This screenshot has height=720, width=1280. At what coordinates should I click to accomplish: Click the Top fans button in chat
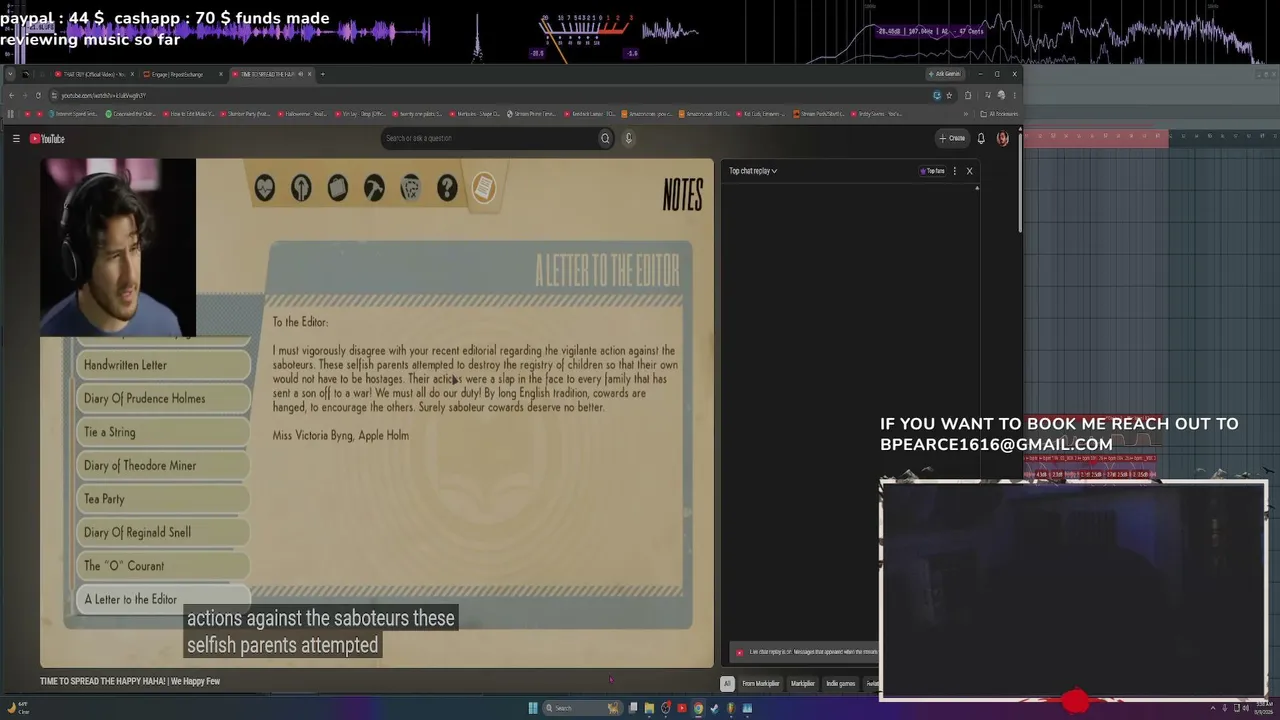click(933, 171)
